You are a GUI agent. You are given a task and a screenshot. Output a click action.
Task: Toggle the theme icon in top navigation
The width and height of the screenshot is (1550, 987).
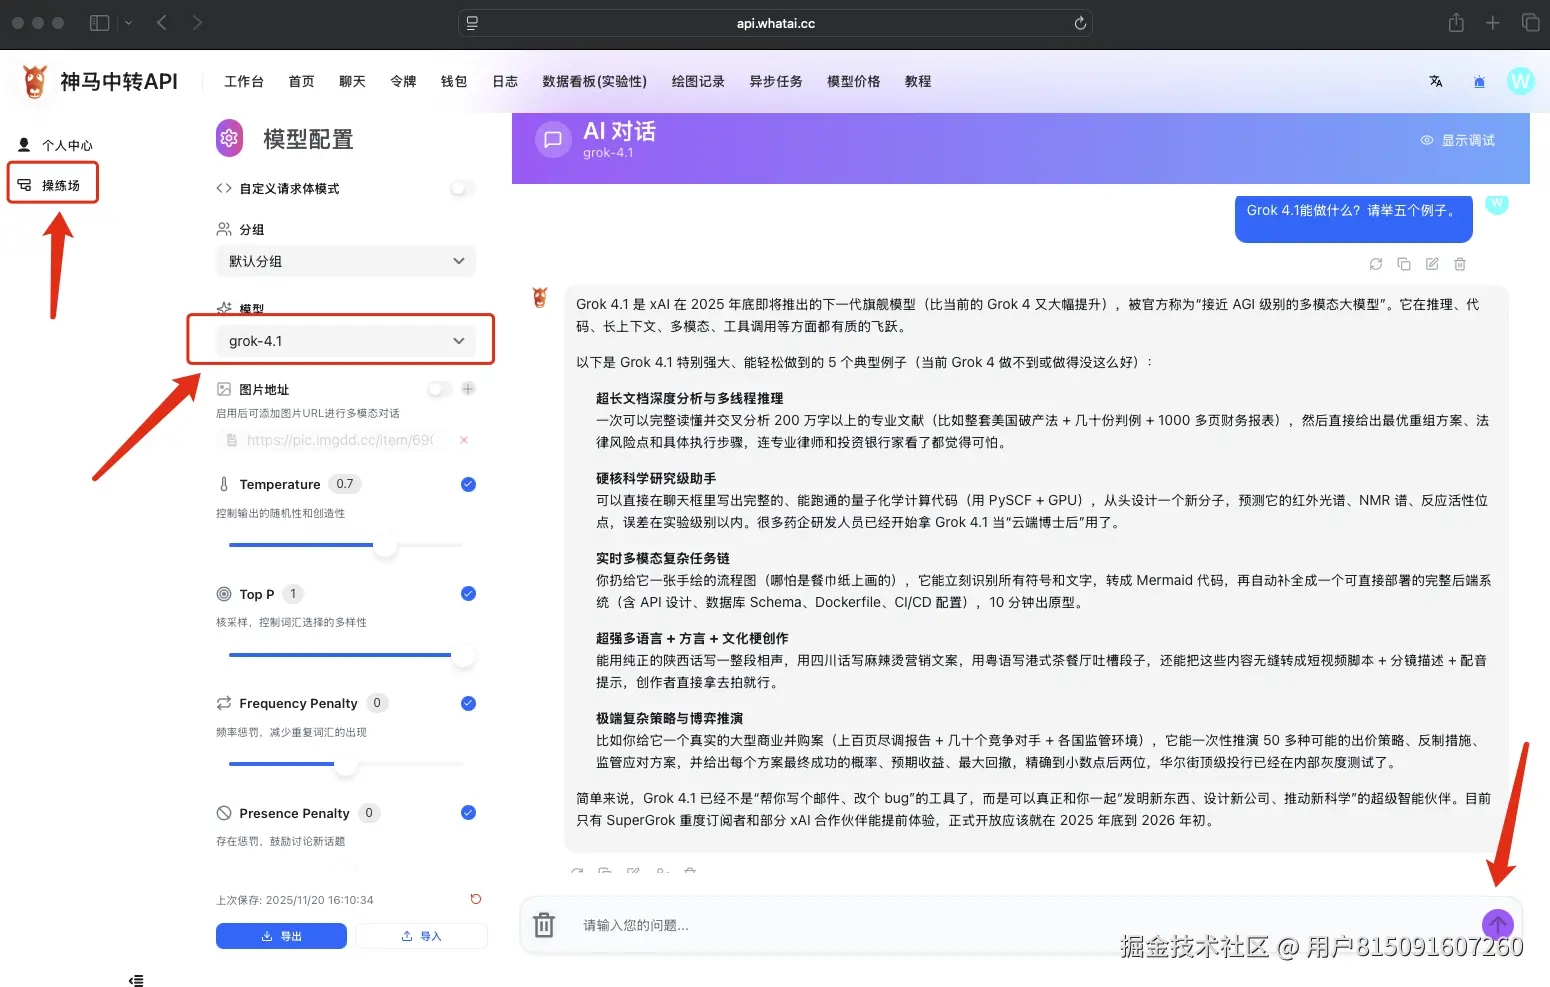[x=1479, y=82]
